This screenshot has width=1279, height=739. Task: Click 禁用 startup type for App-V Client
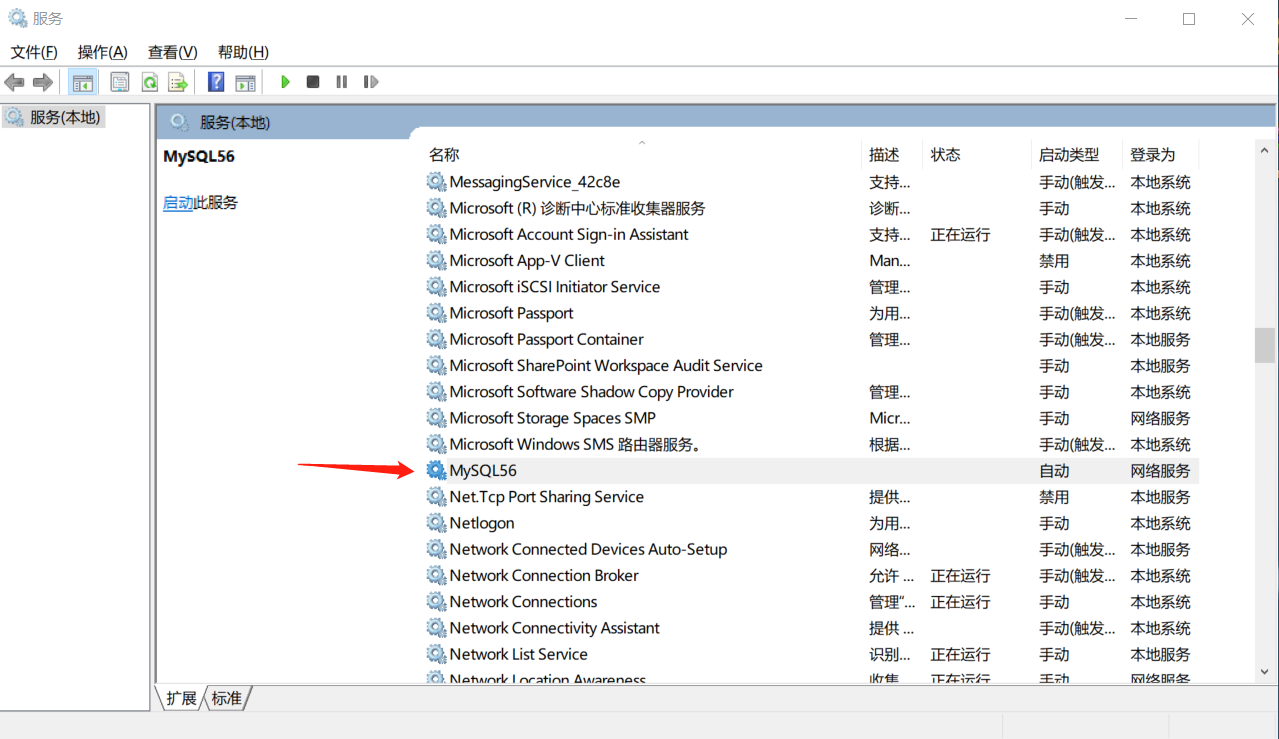point(1054,260)
